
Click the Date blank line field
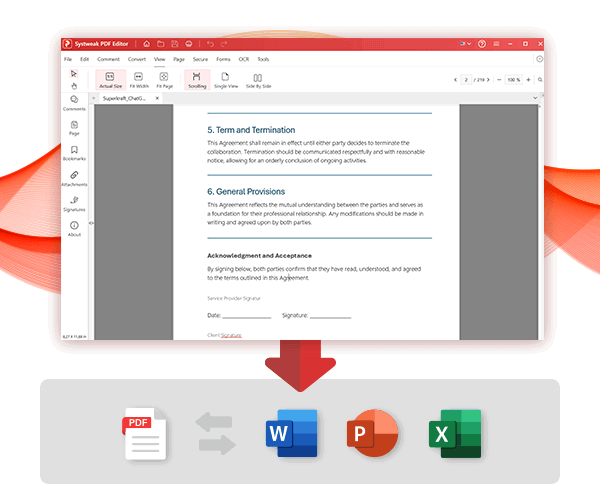tap(246, 316)
